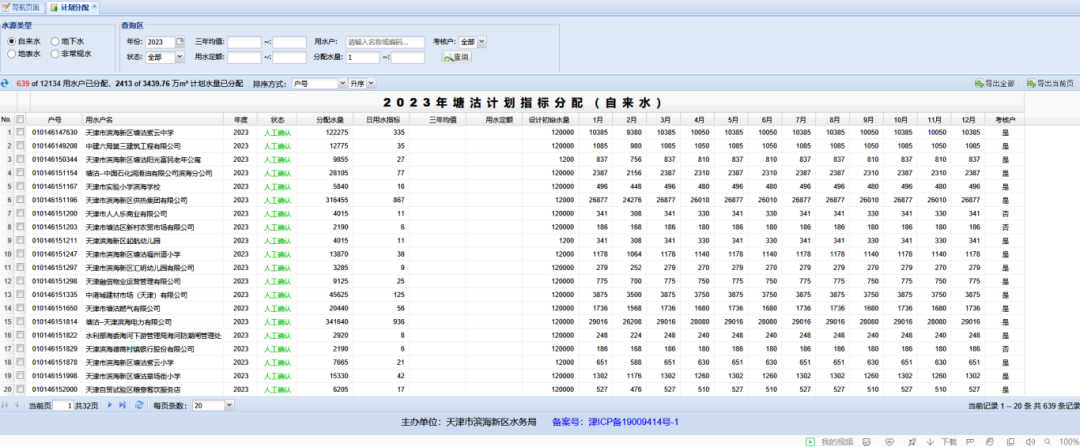Close the 计划分配 tab with its X
This screenshot has height=447, width=1080.
click(94, 6)
